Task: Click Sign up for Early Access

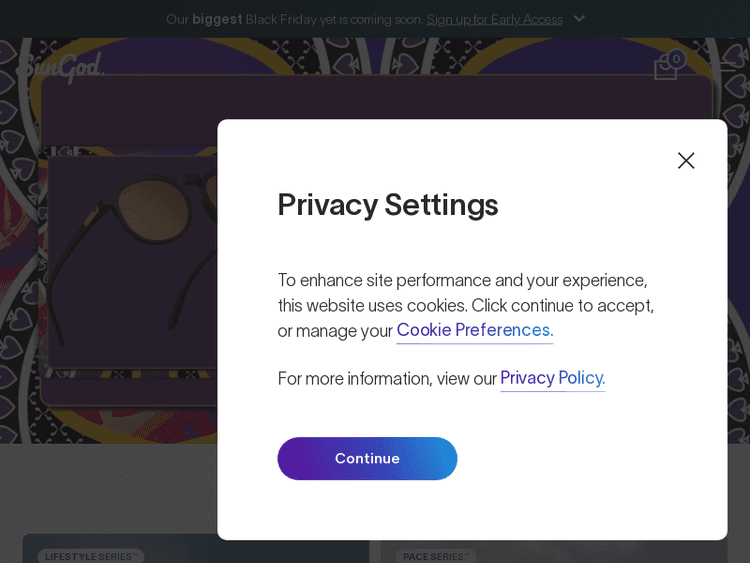Action: point(494,19)
